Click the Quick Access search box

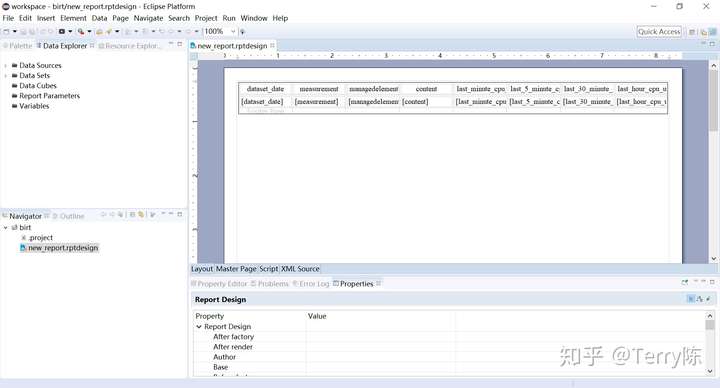pyautogui.click(x=659, y=31)
